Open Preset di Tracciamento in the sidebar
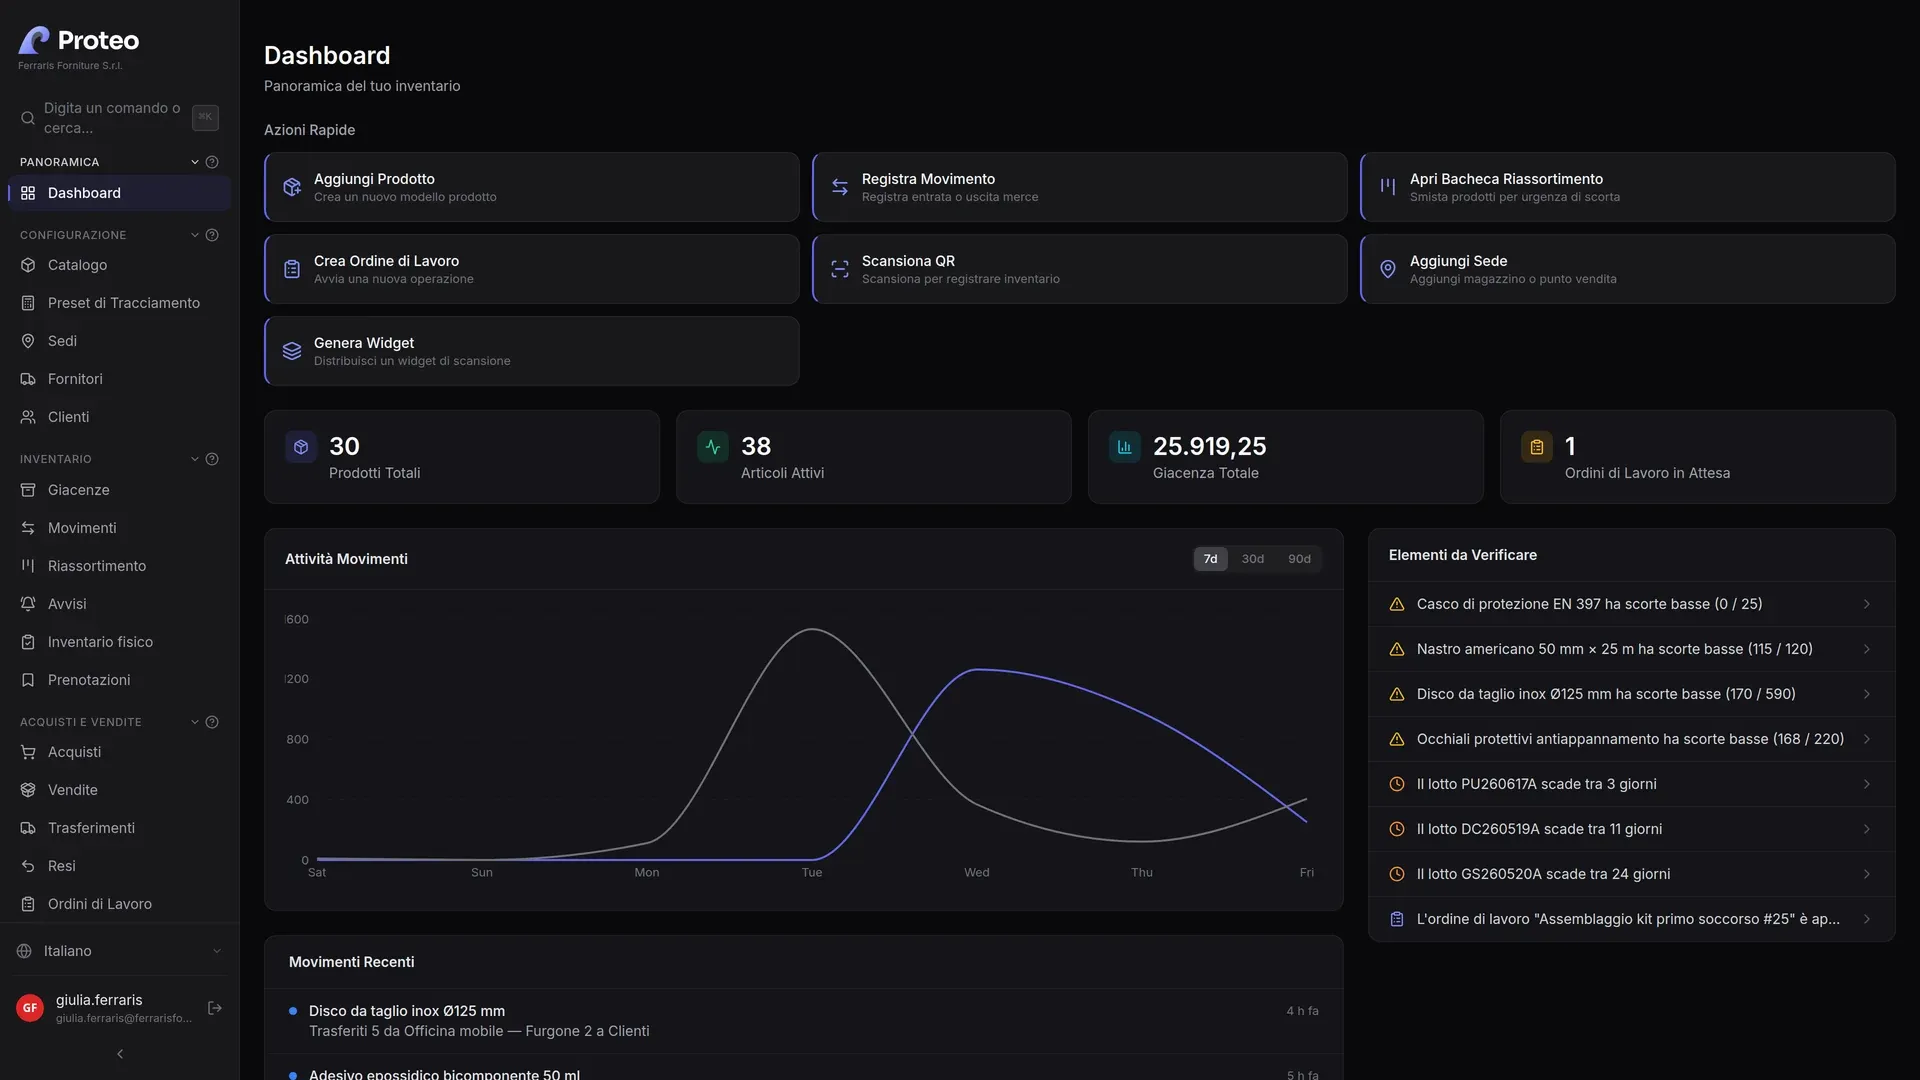The height and width of the screenshot is (1080, 1920). point(120,303)
